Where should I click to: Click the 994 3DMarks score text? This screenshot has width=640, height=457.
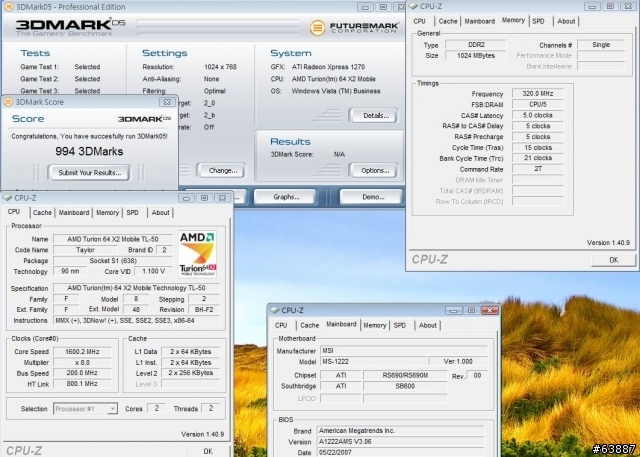pyautogui.click(x=89, y=151)
